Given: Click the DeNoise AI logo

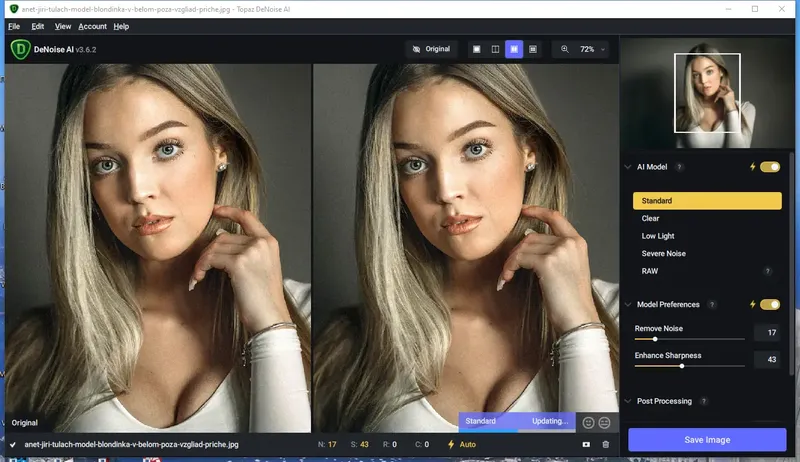Looking at the screenshot, I should [20, 49].
